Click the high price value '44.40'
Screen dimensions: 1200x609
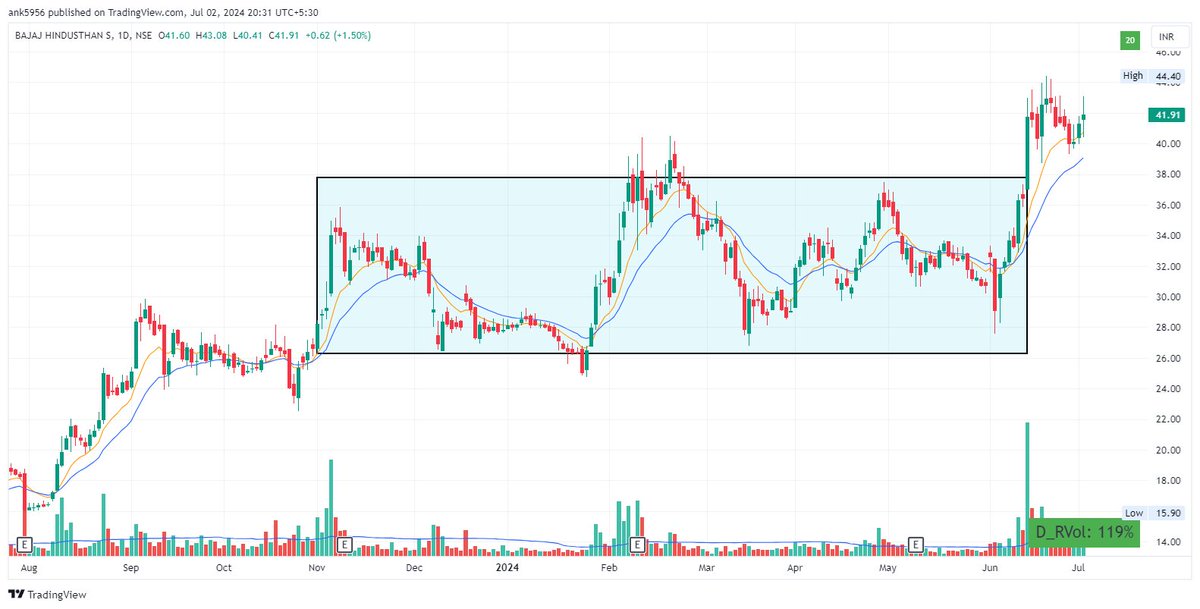pyautogui.click(x=1168, y=75)
